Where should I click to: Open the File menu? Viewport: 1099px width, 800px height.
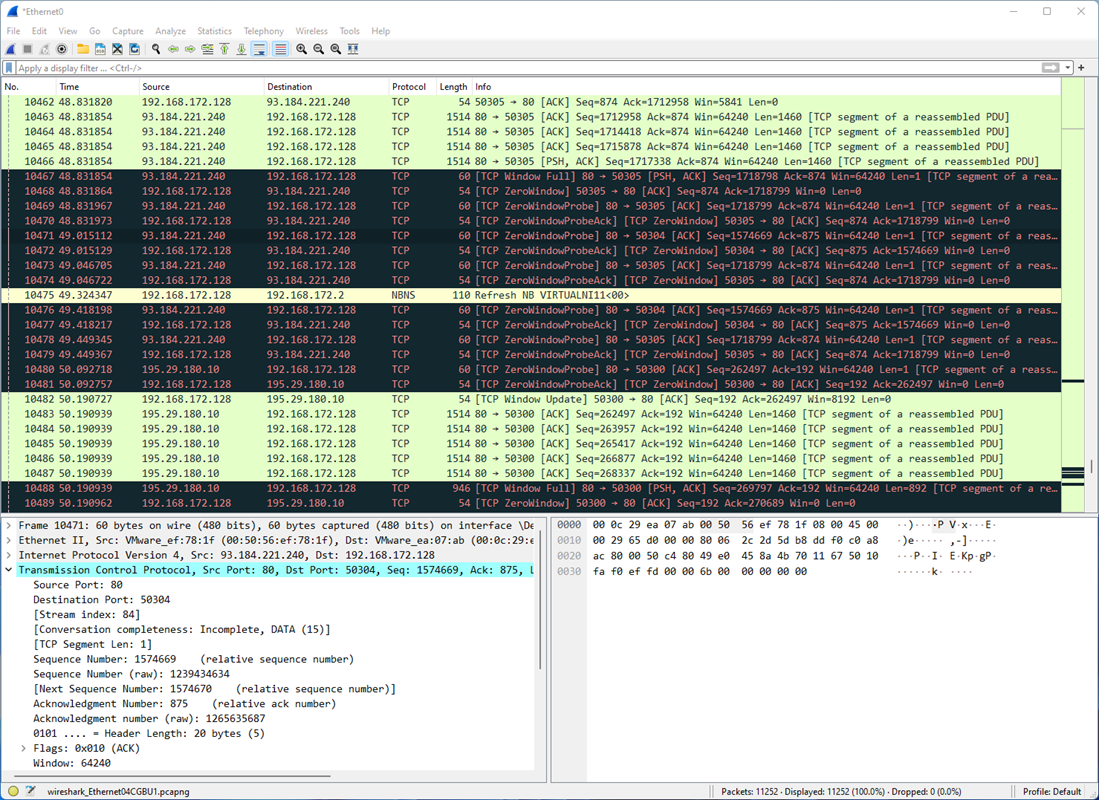click(13, 31)
